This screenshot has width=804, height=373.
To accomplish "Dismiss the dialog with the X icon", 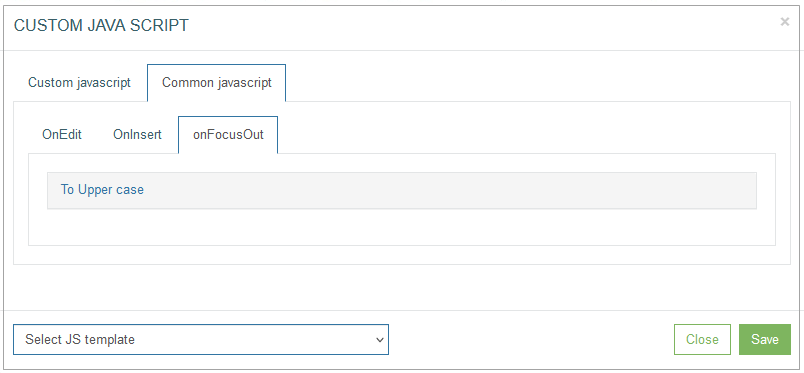I will pos(785,22).
